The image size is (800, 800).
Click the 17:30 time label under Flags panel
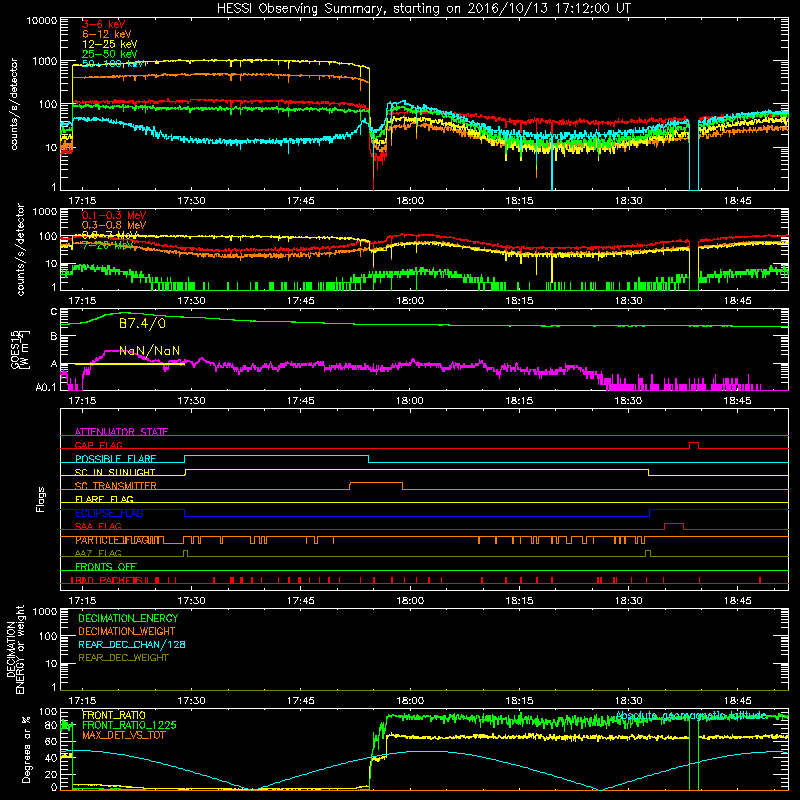[191, 601]
